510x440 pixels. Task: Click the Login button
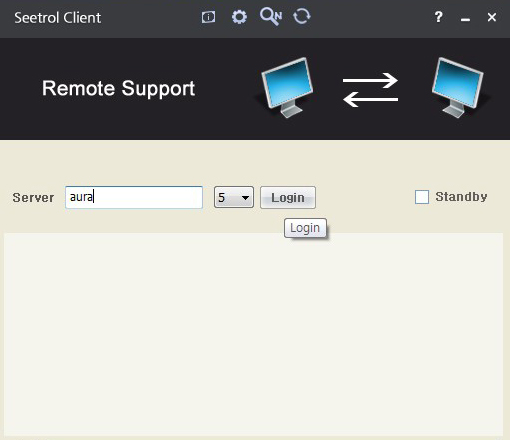click(288, 197)
